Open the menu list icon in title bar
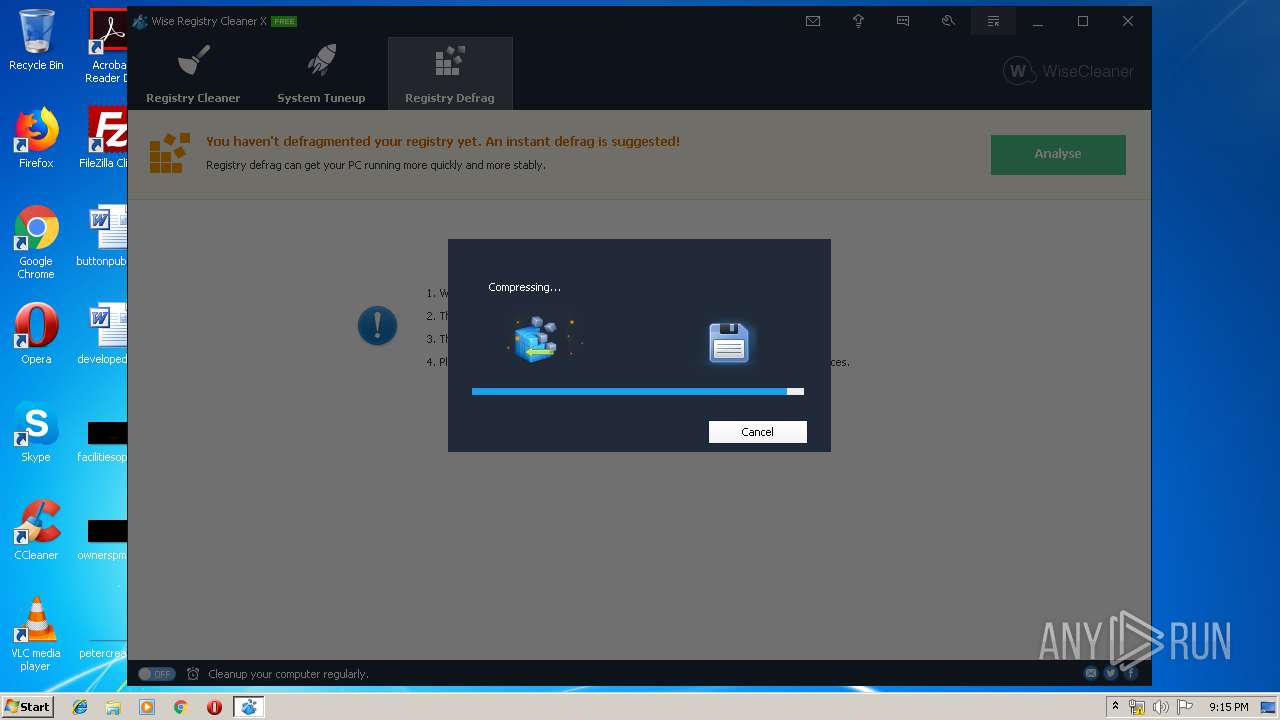 pyautogui.click(x=993, y=21)
